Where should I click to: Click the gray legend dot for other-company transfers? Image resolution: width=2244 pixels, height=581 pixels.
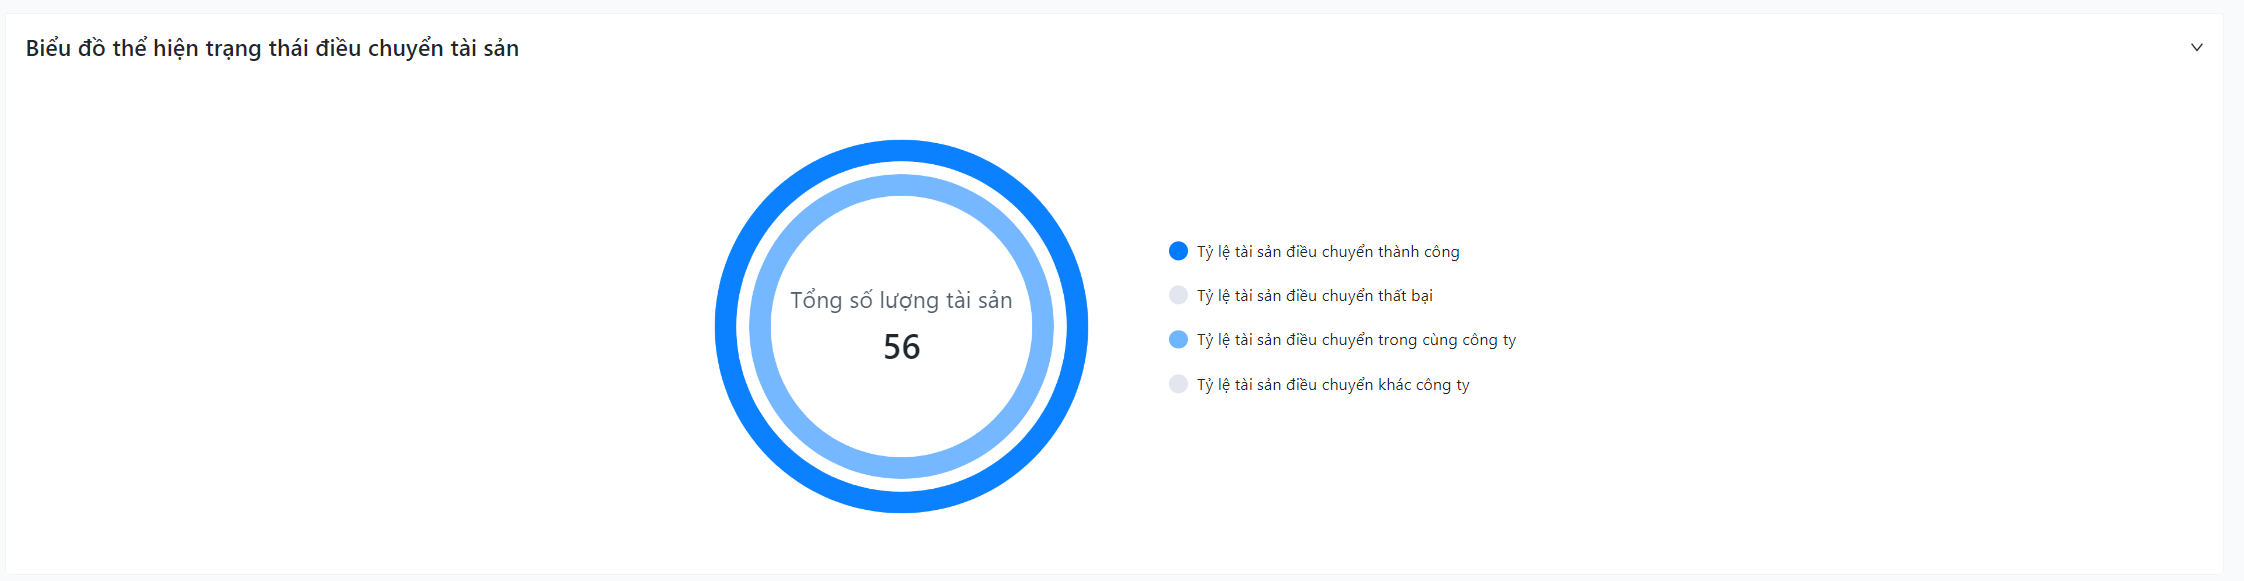point(1178,384)
